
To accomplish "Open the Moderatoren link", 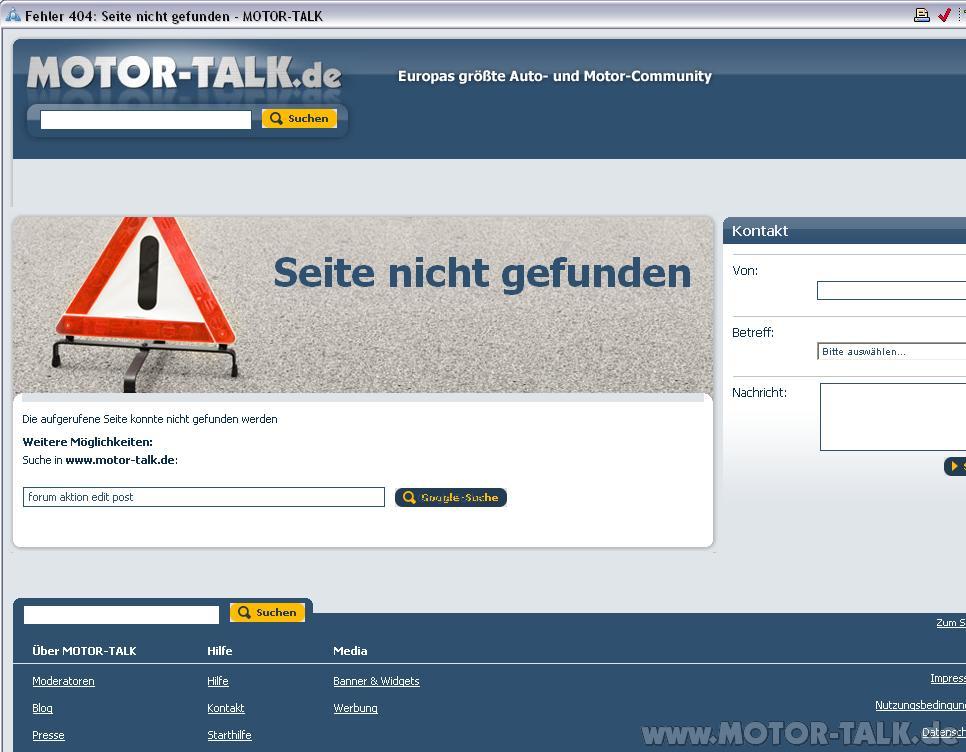I will (x=63, y=681).
